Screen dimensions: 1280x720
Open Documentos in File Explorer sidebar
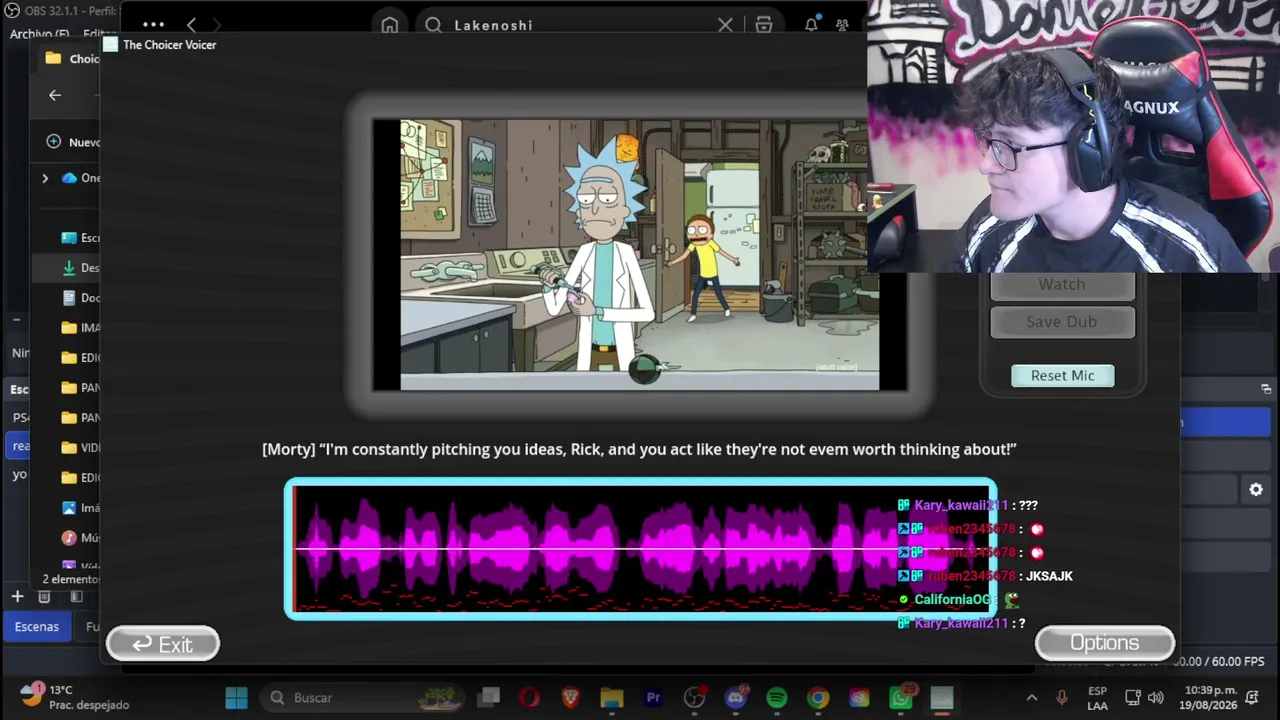80,298
